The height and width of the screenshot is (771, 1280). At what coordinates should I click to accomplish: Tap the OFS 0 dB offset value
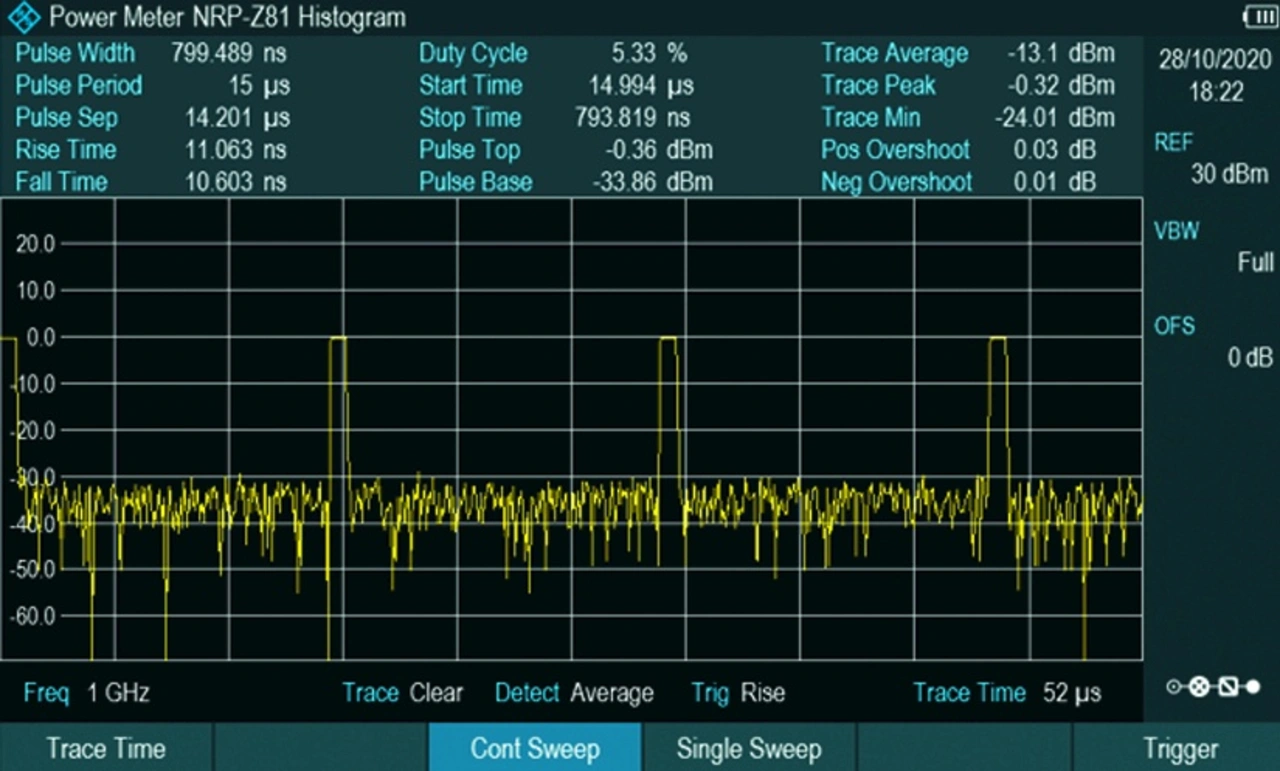click(1212, 342)
